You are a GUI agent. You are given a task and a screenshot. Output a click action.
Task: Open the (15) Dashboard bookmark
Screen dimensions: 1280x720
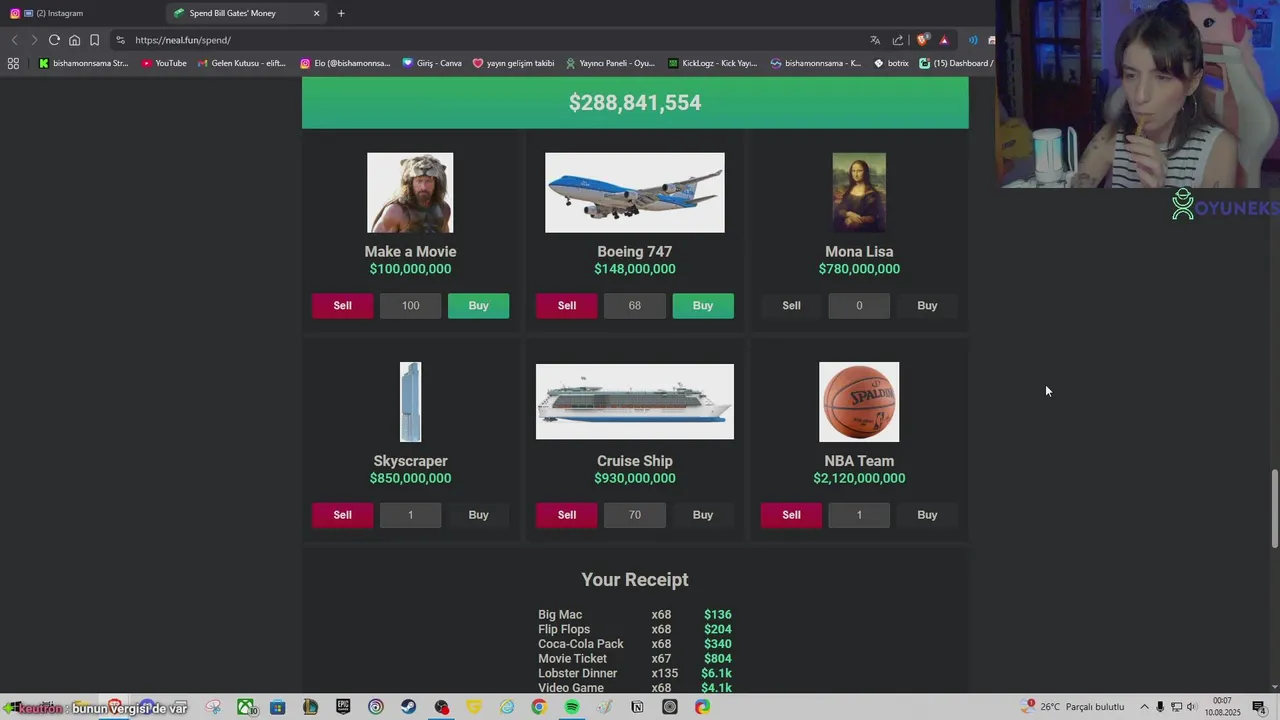(955, 63)
